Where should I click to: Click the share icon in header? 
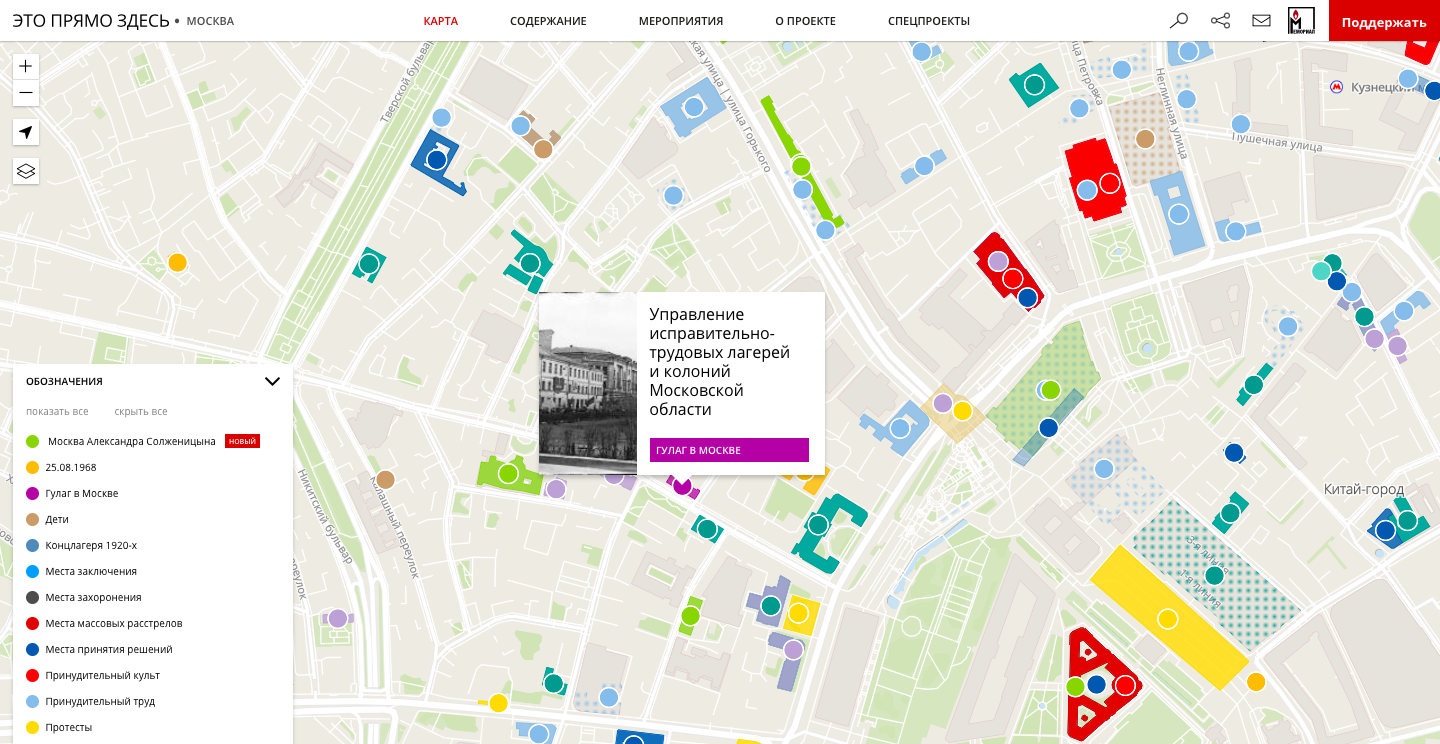(1220, 21)
